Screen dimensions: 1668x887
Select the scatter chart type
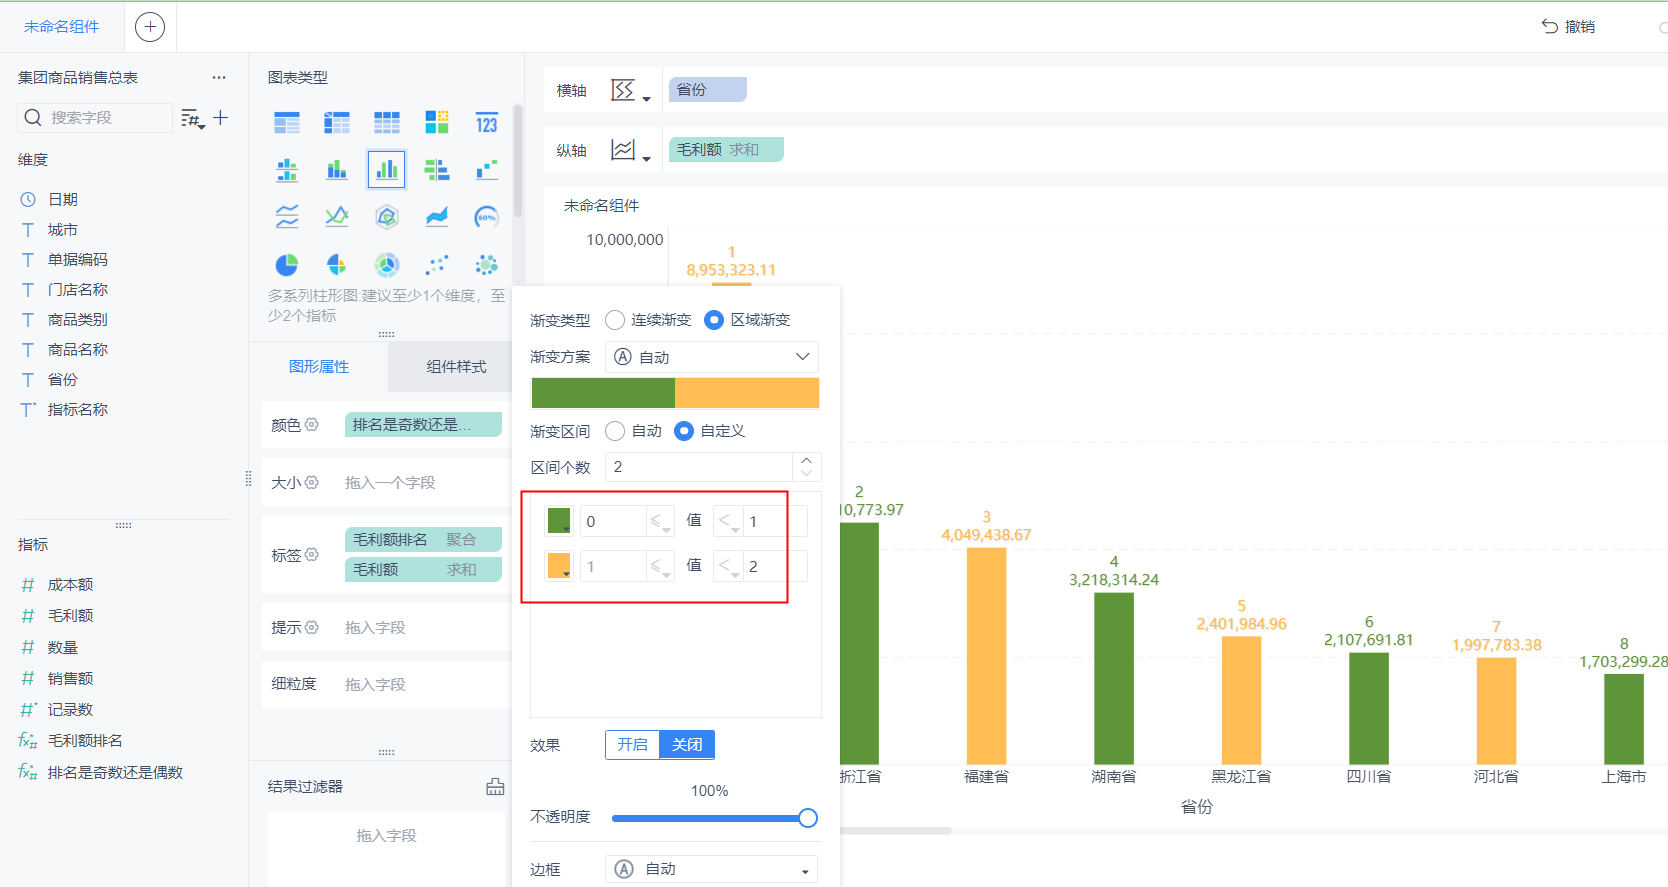tap(437, 264)
